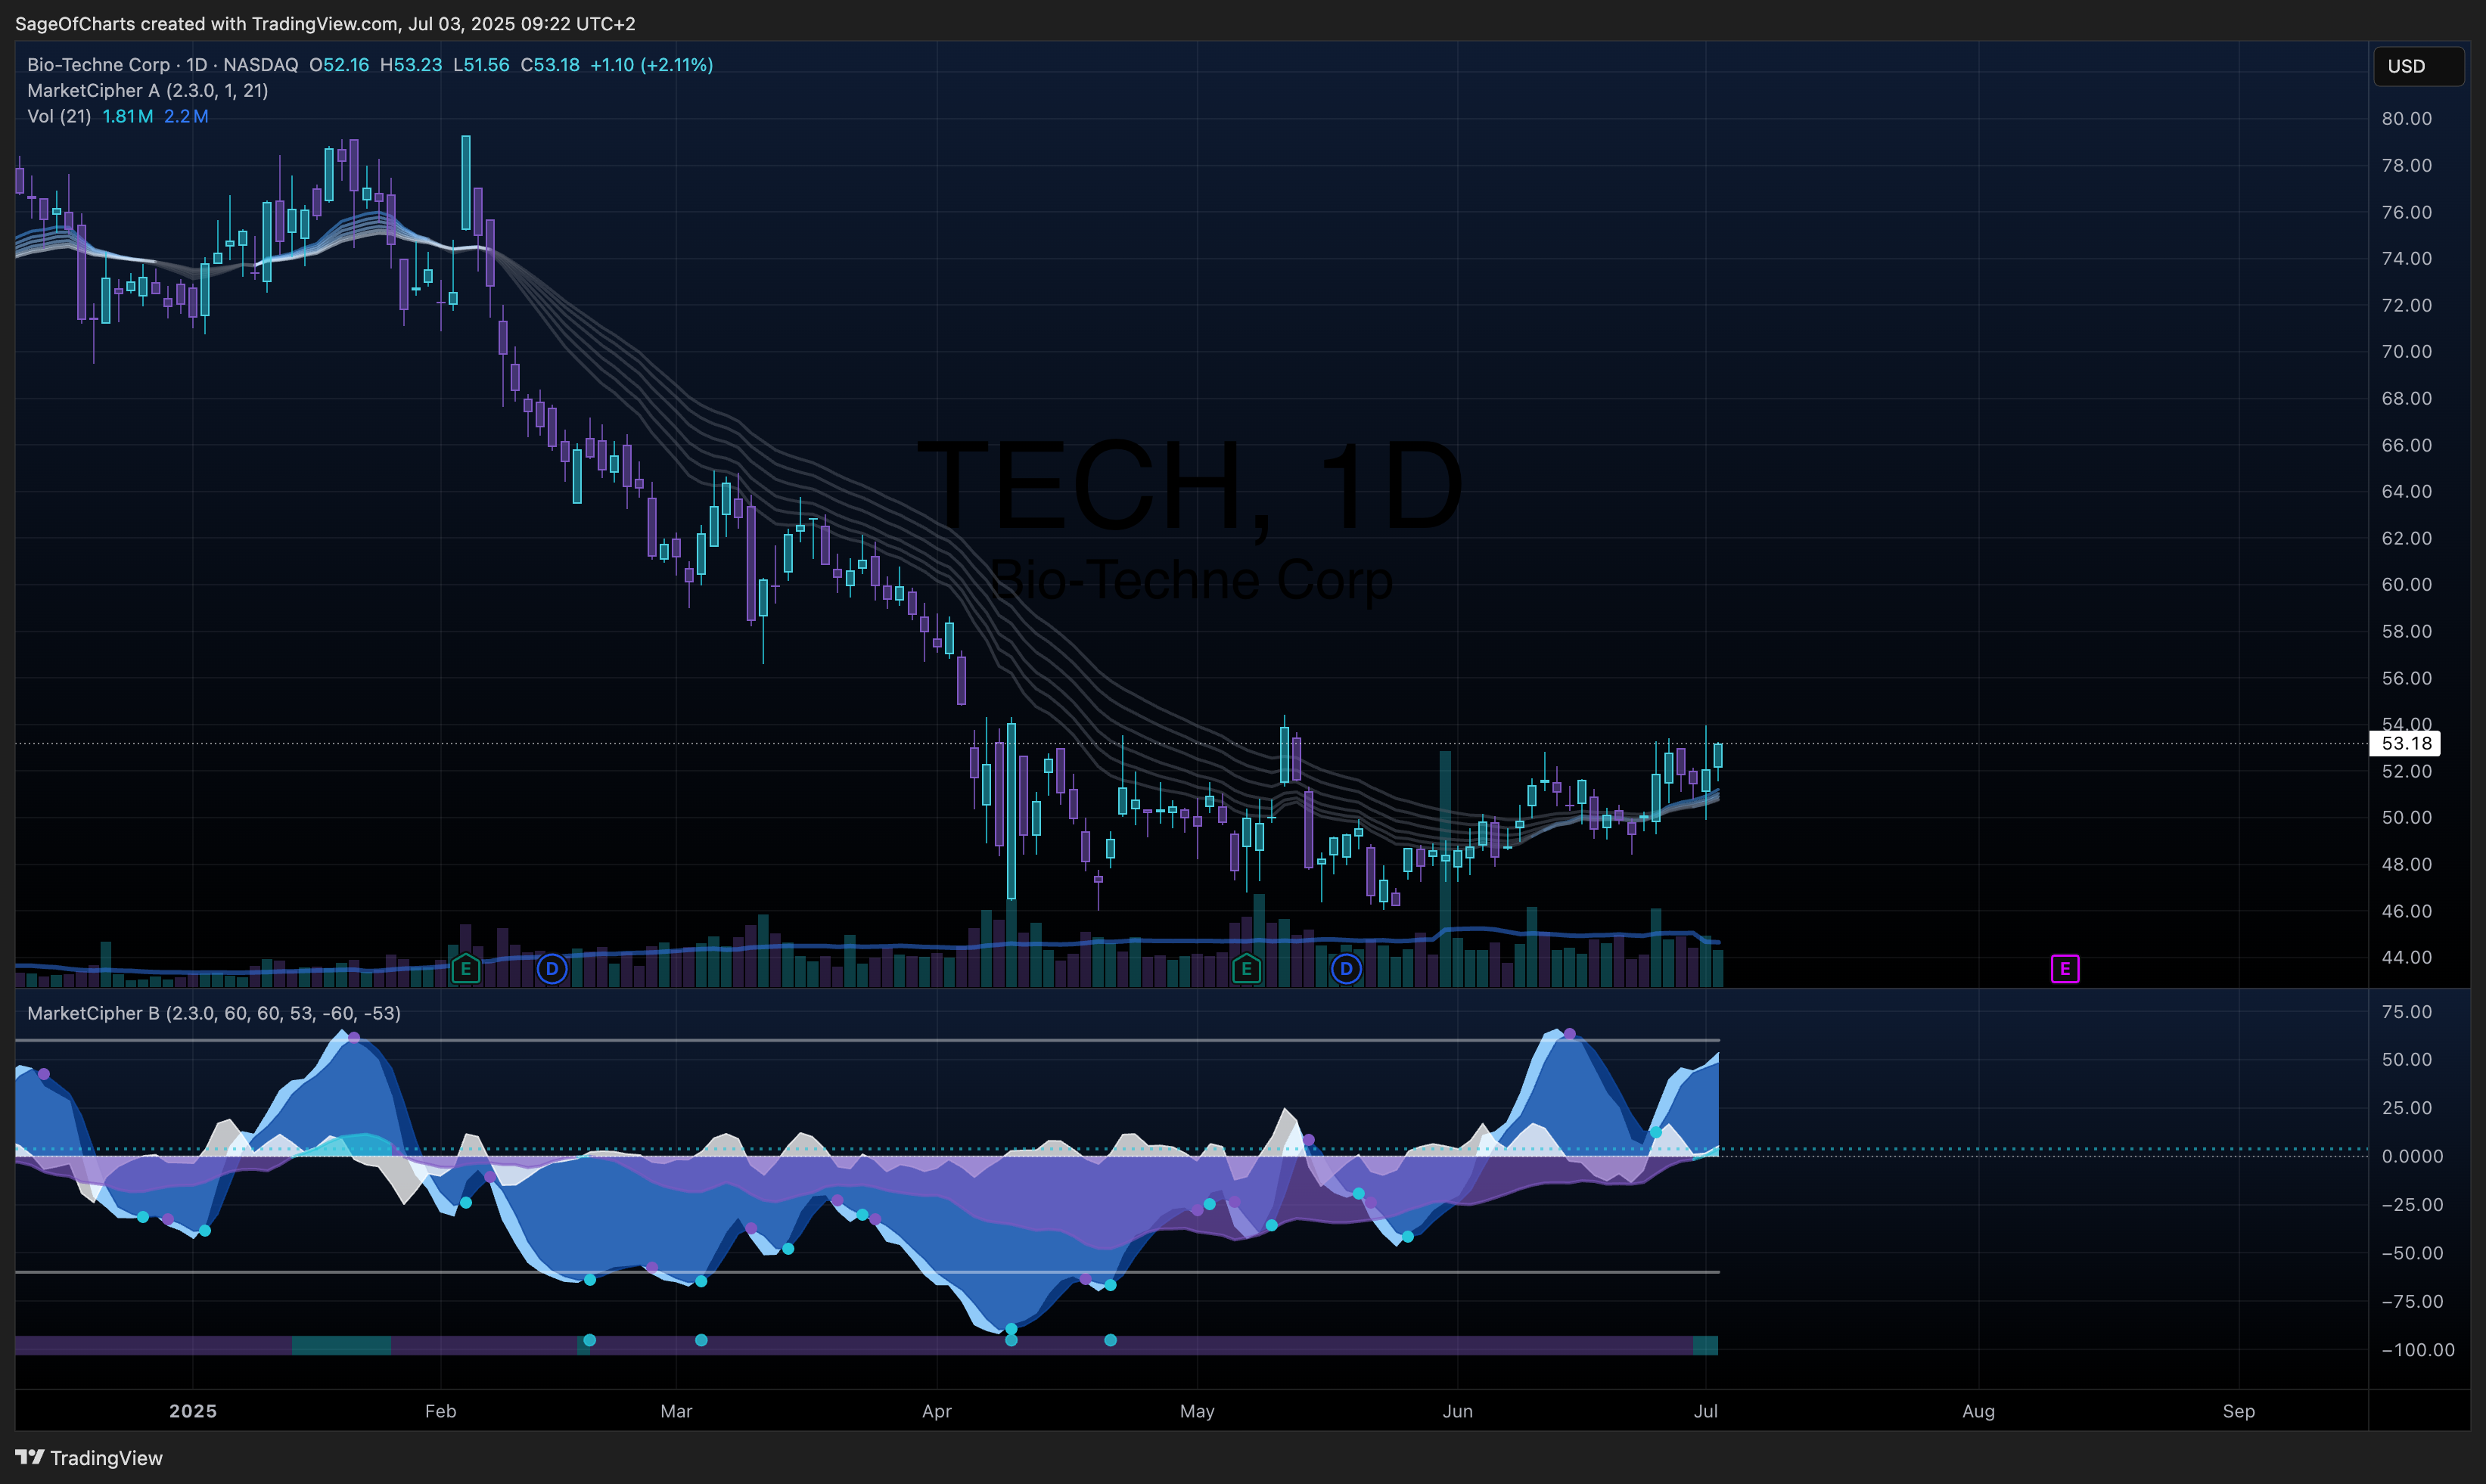Click the Feb label on time axis
The height and width of the screenshot is (1484, 2486).
click(x=440, y=1411)
